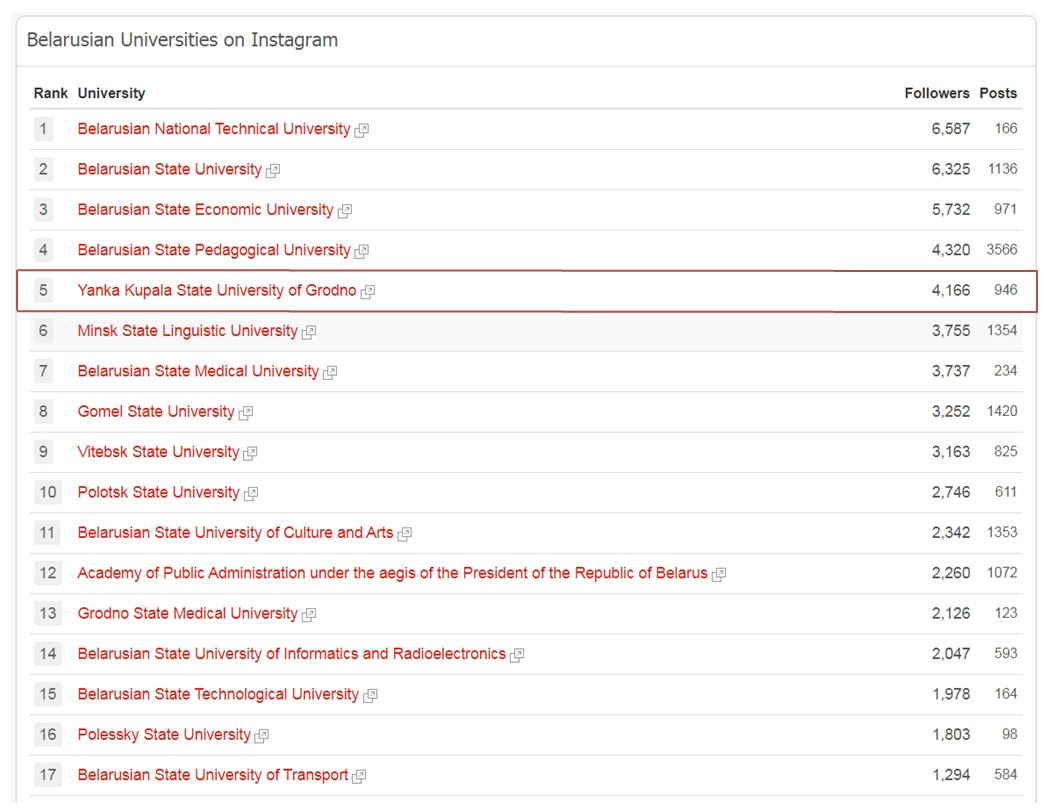Image resolution: width=1045 pixels, height=811 pixels.
Task: Open Belarusian State University of Informatics and Radioelectronics
Action: point(291,654)
